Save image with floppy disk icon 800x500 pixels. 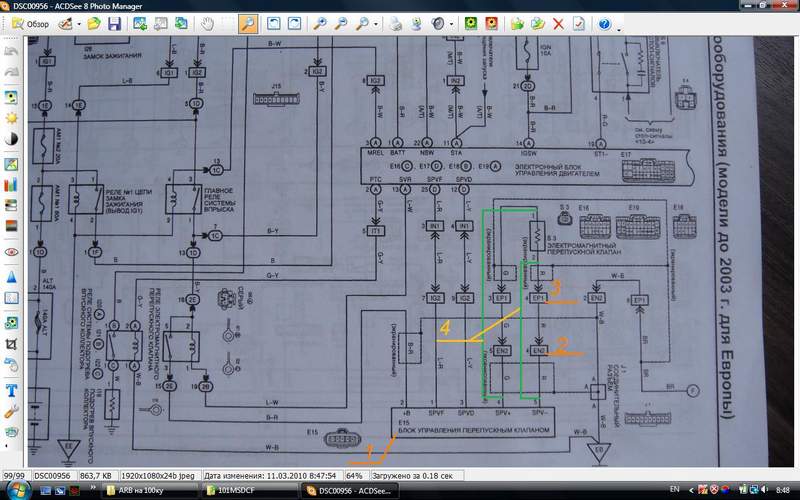point(114,24)
